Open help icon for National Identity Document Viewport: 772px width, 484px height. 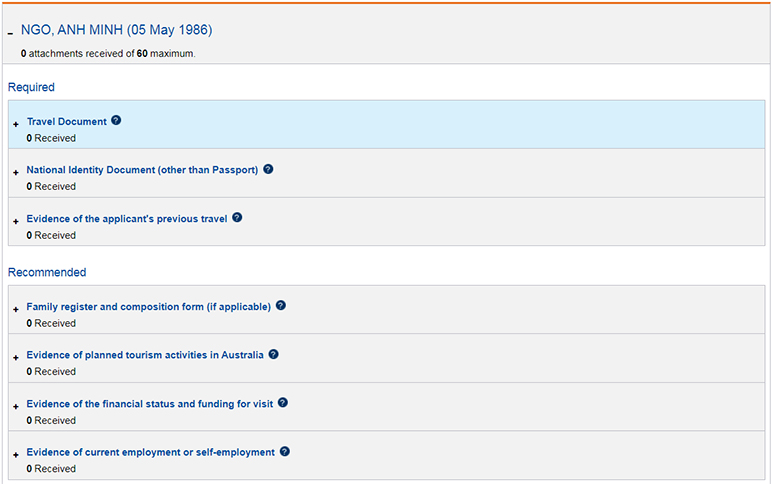(268, 169)
